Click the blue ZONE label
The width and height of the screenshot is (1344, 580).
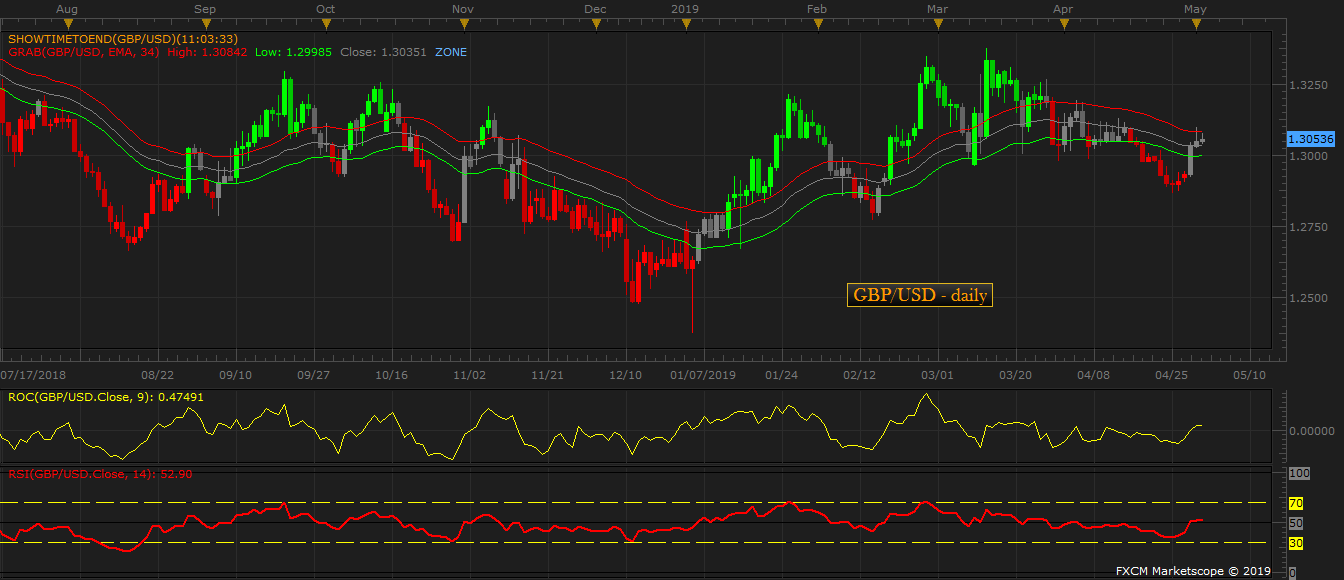tap(450, 52)
